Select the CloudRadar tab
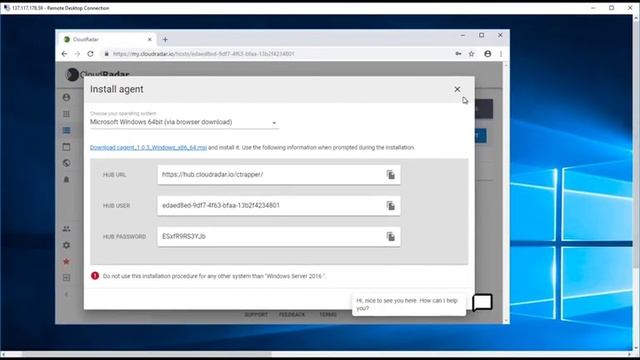The height and width of the screenshot is (360, 640). tap(107, 40)
